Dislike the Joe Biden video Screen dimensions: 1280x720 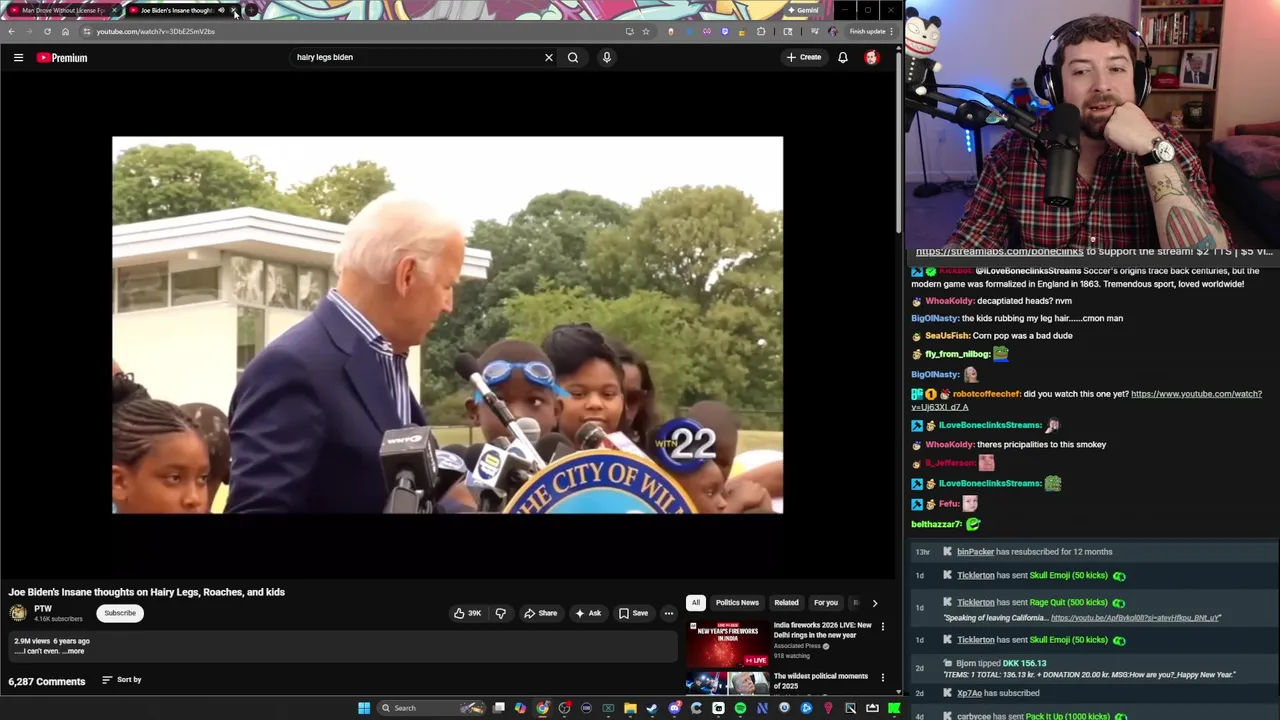[x=501, y=613]
